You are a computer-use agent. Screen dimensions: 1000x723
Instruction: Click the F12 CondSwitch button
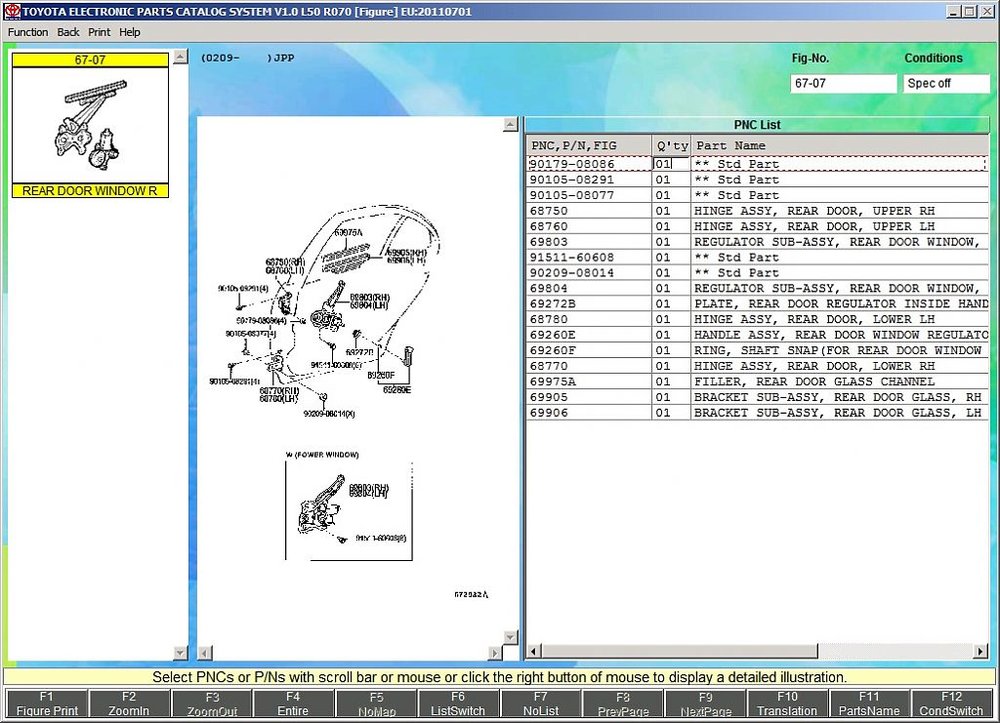pos(952,703)
